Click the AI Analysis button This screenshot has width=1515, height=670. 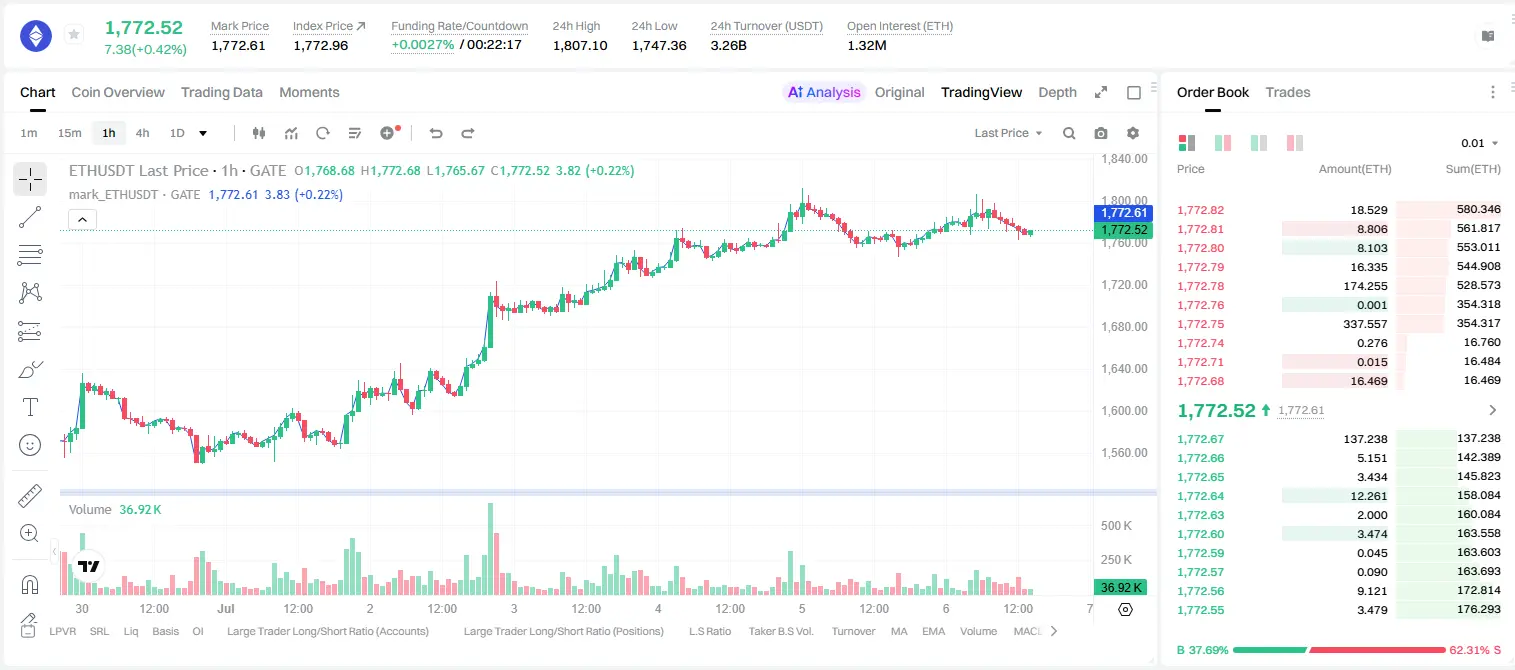pyautogui.click(x=823, y=92)
